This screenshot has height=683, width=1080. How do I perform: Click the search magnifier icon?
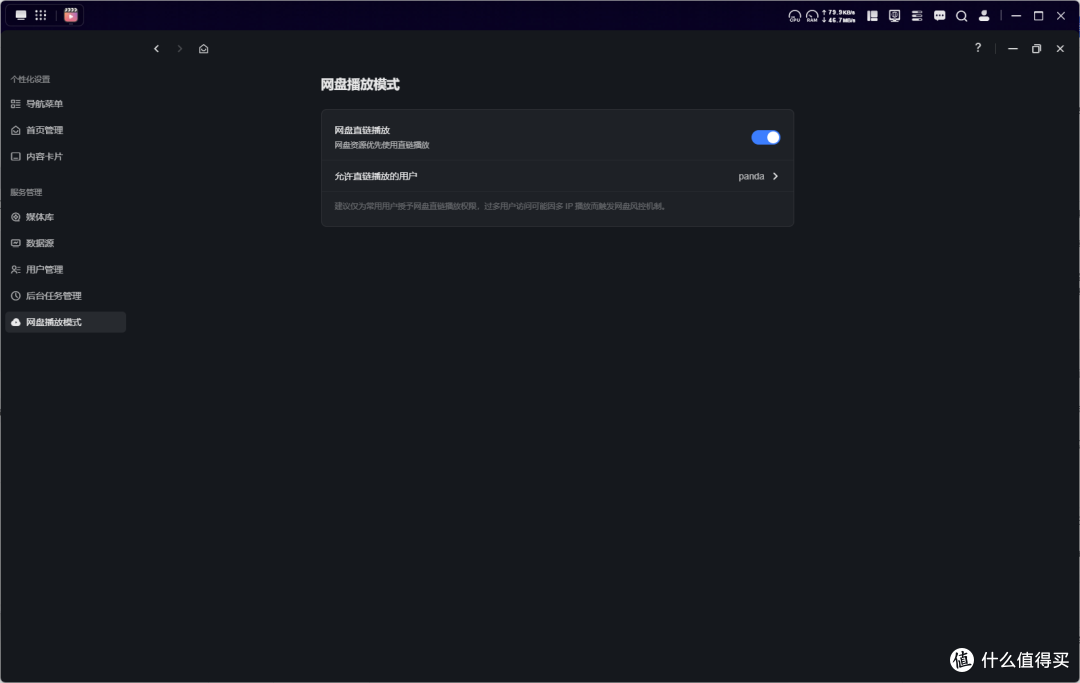pyautogui.click(x=962, y=16)
